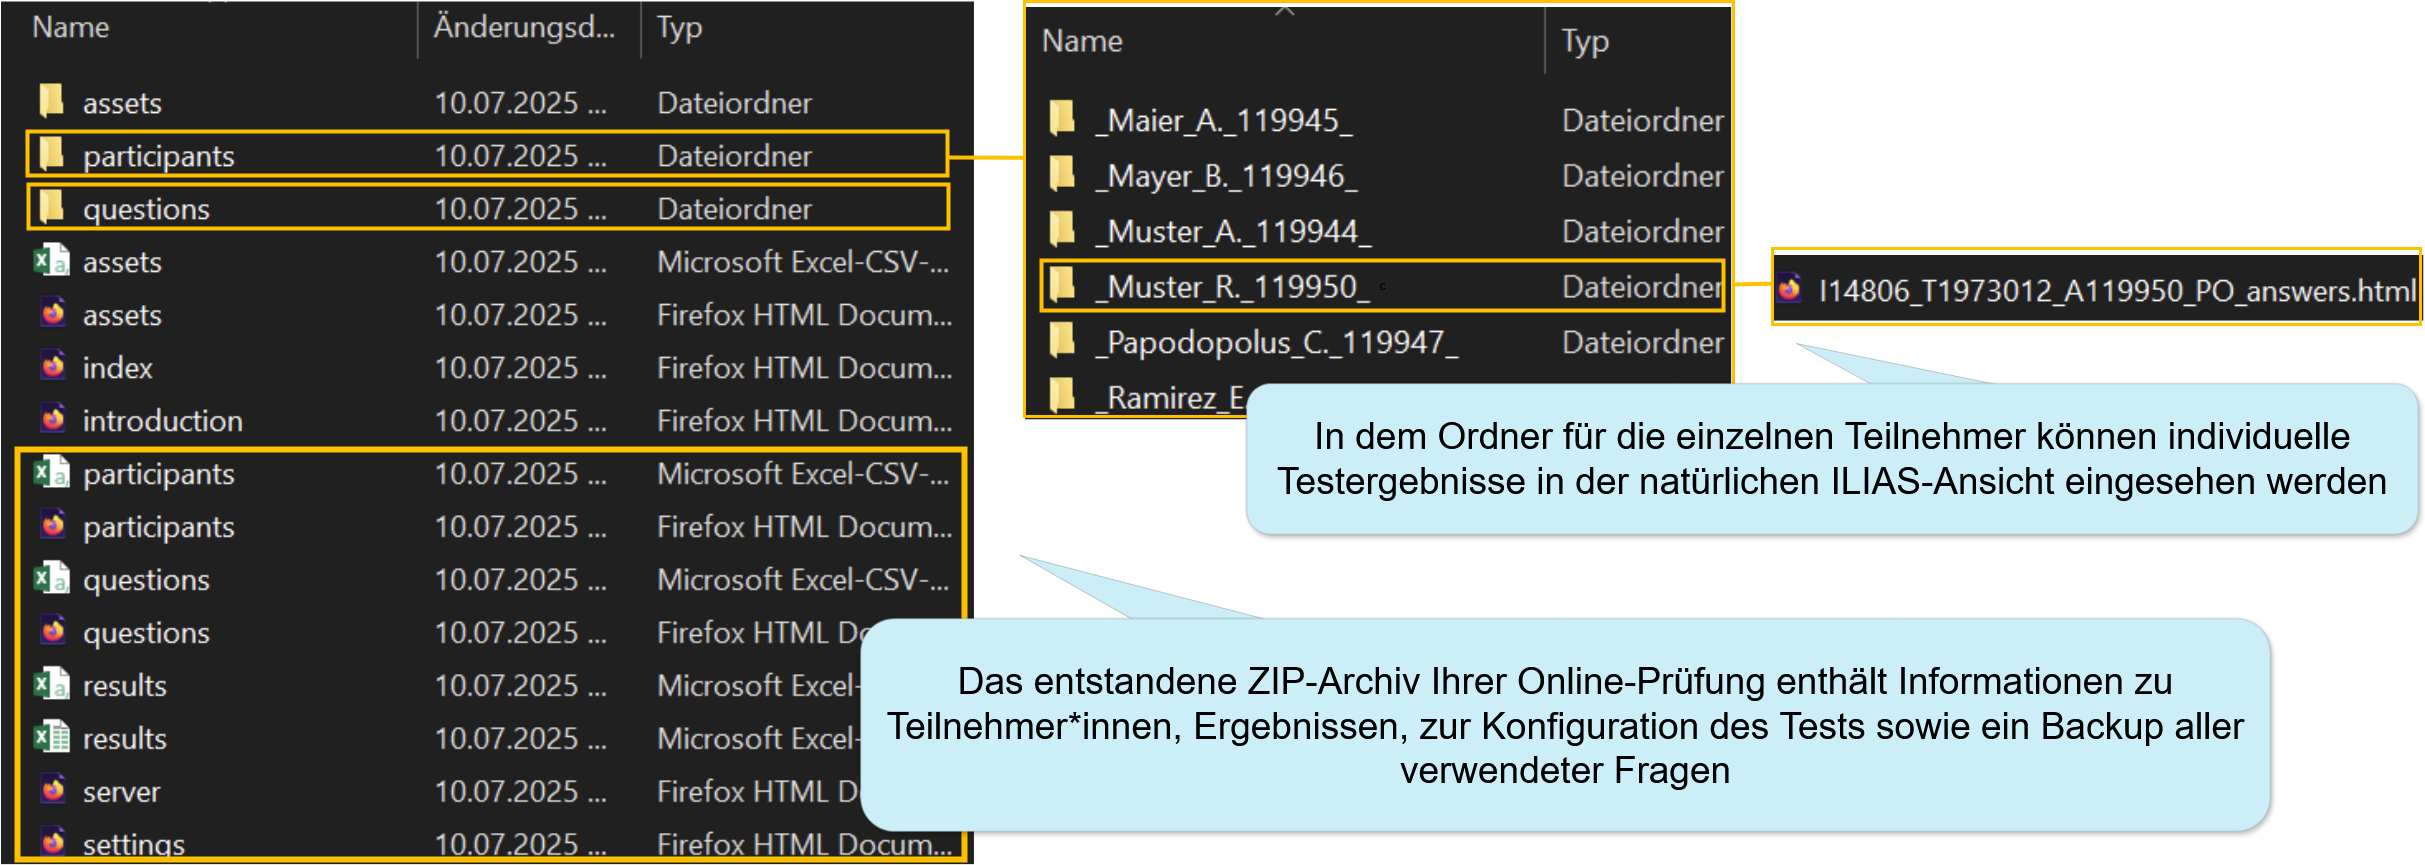Image resolution: width=2425 pixels, height=865 pixels.
Task: Click the date of the index row
Action: tap(520, 368)
